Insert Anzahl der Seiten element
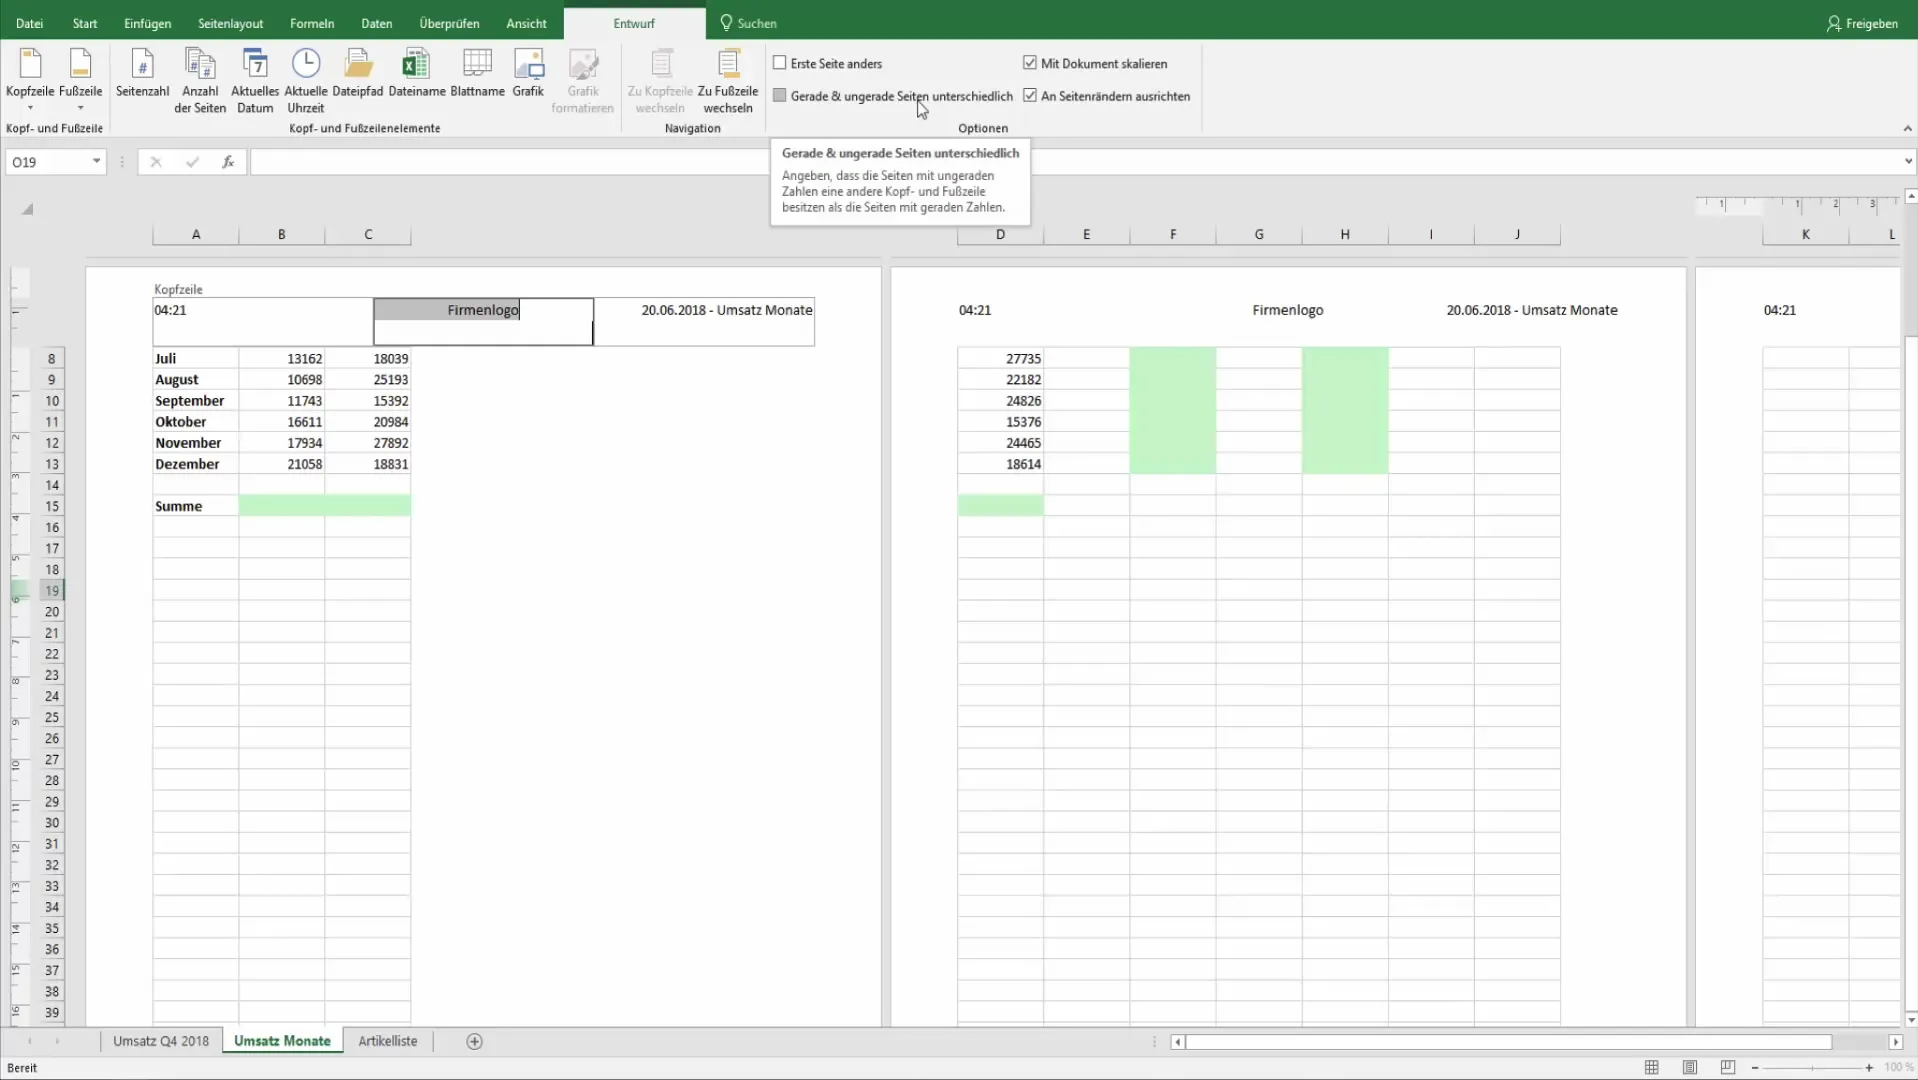The height and width of the screenshot is (1080, 1918). 200,81
